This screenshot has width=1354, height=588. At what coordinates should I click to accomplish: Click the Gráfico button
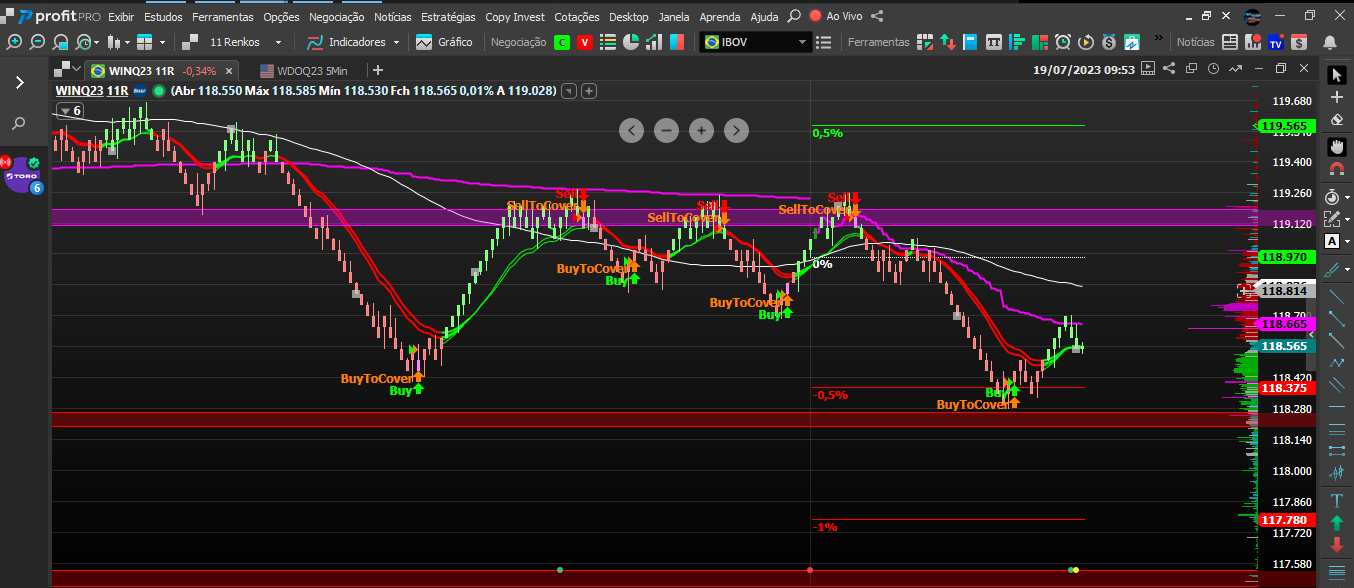click(444, 42)
